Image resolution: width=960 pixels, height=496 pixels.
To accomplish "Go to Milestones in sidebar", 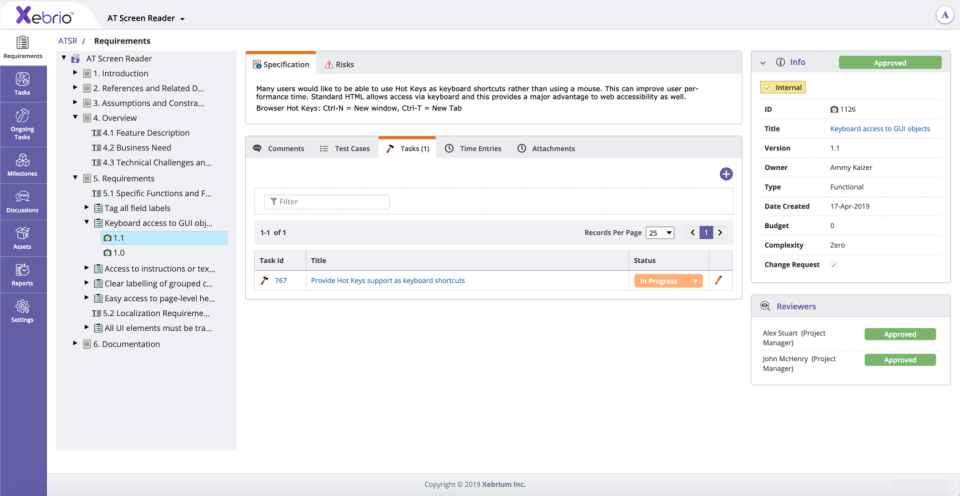I will coord(23,165).
